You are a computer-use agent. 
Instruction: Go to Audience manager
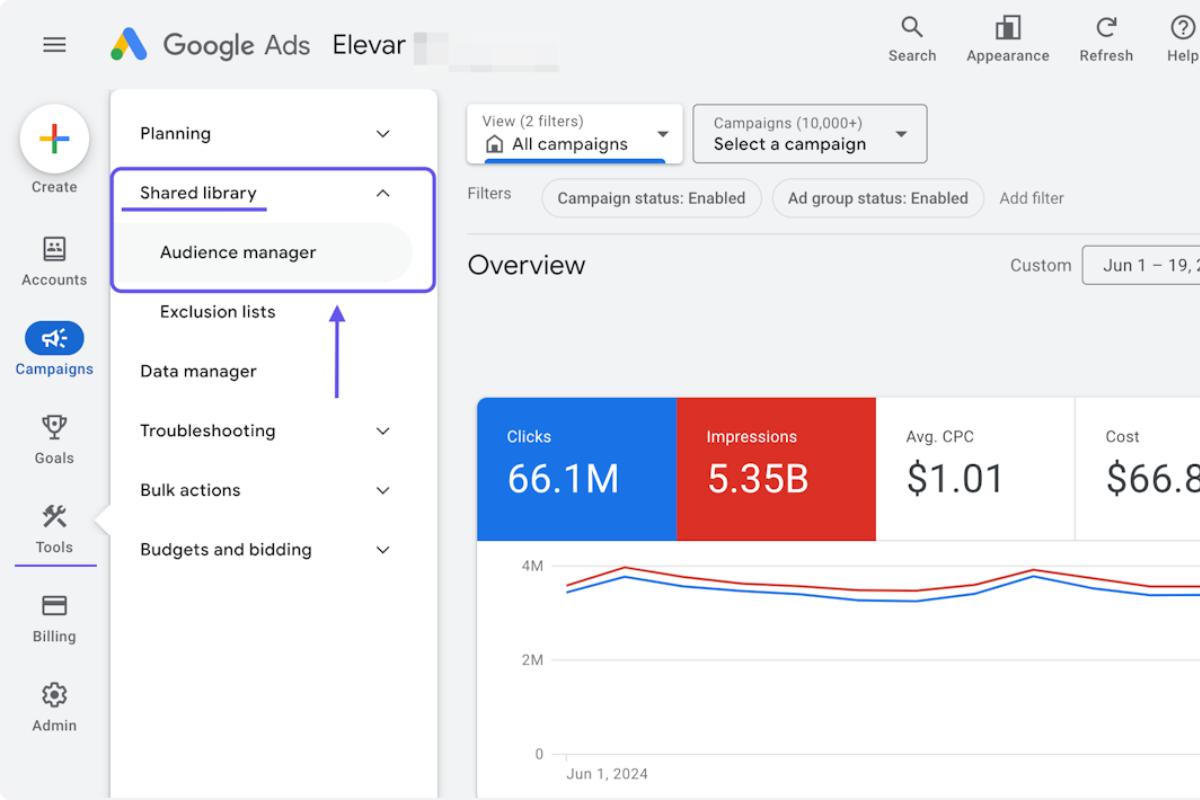(x=238, y=252)
